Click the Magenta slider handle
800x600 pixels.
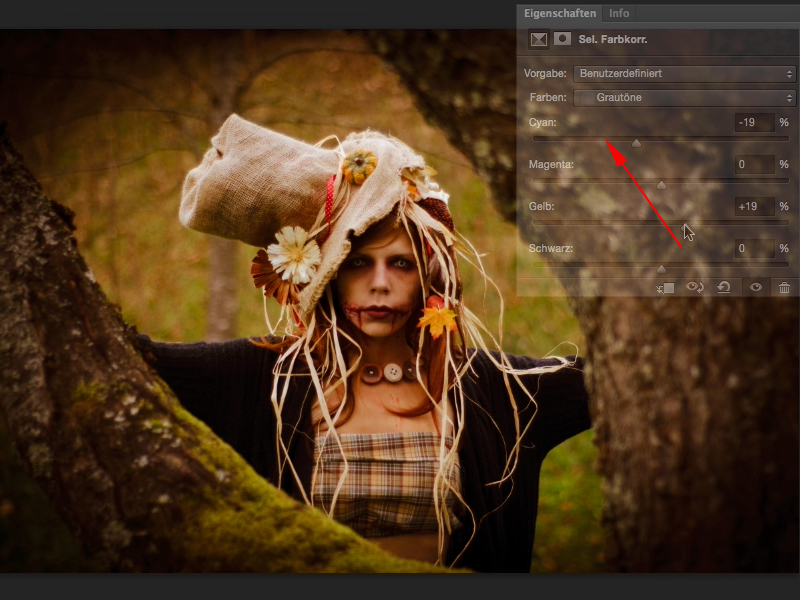click(661, 185)
